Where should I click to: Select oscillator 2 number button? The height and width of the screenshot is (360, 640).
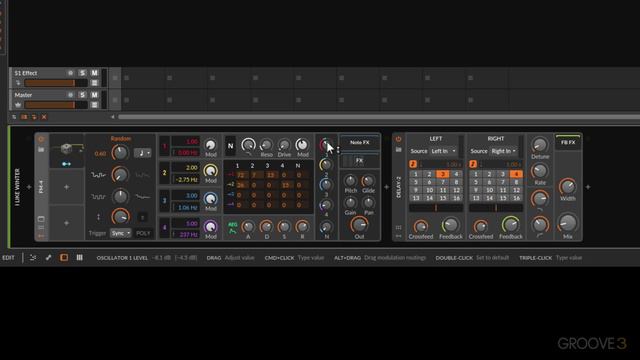[164, 173]
